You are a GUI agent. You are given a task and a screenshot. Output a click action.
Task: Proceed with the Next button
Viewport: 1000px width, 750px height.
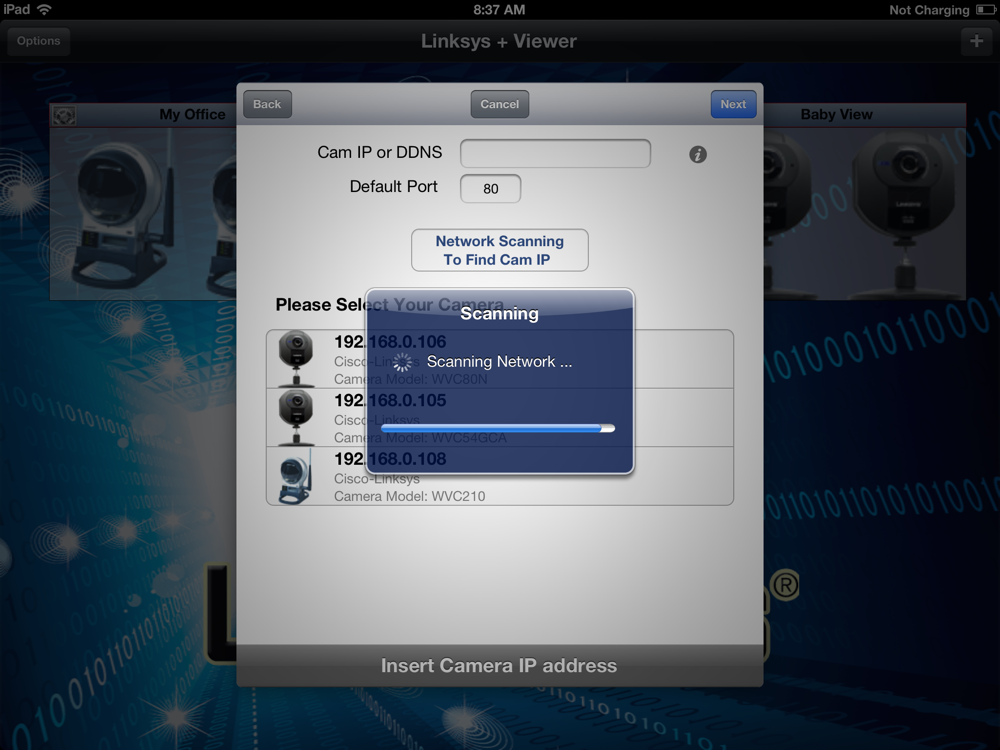(733, 104)
